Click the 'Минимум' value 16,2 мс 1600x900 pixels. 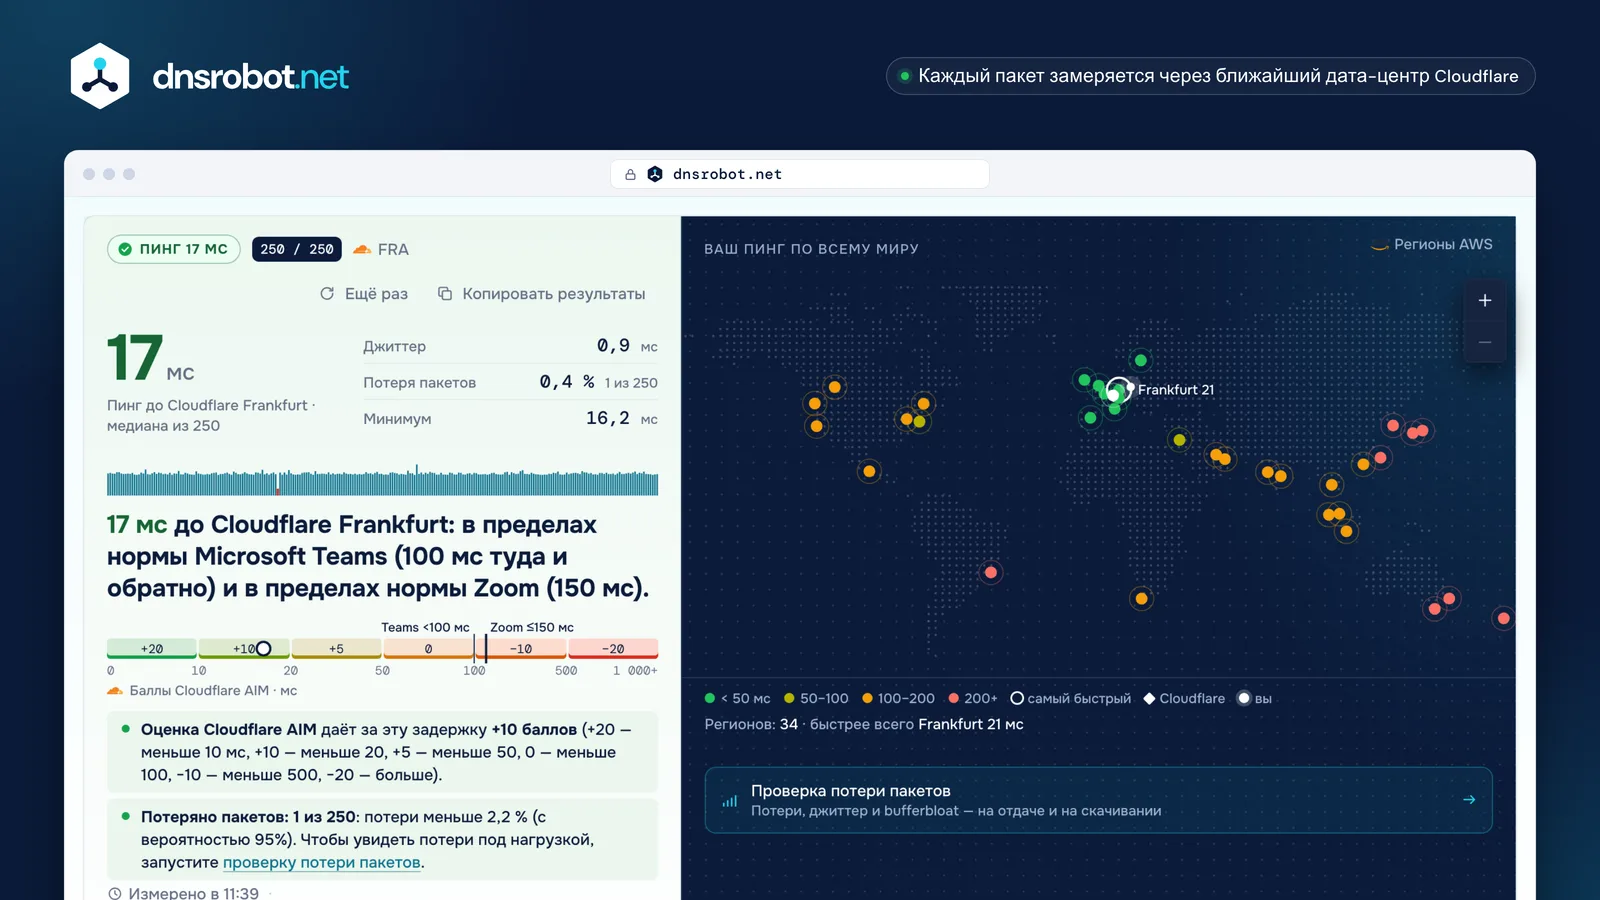621,418
